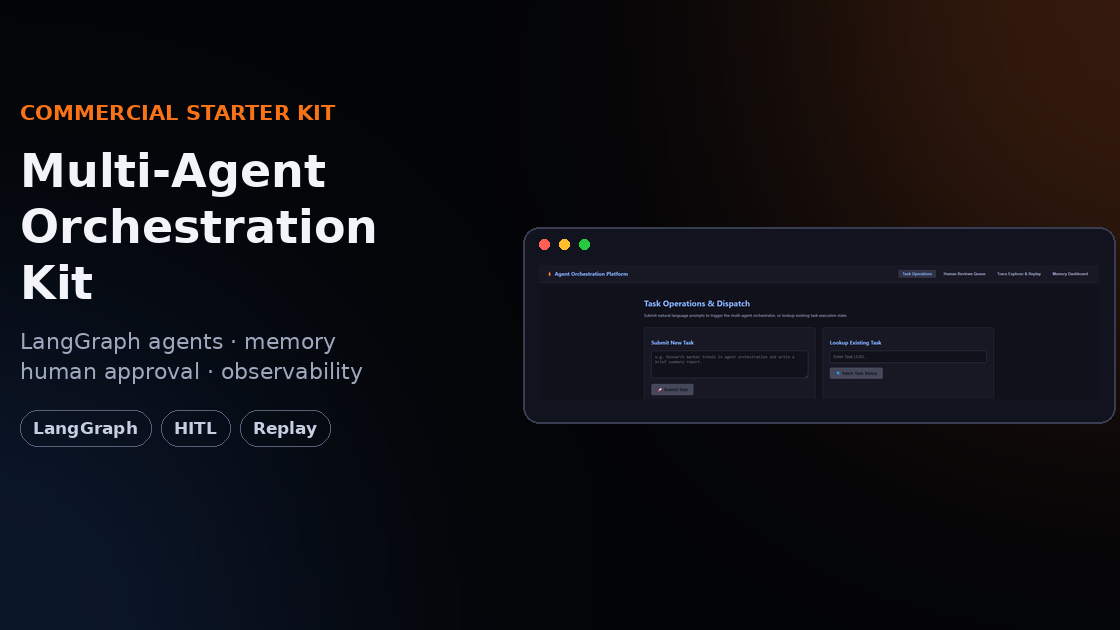
Task: Click the "Multi-Agent Orchestration Kit" headline
Action: tap(199, 226)
